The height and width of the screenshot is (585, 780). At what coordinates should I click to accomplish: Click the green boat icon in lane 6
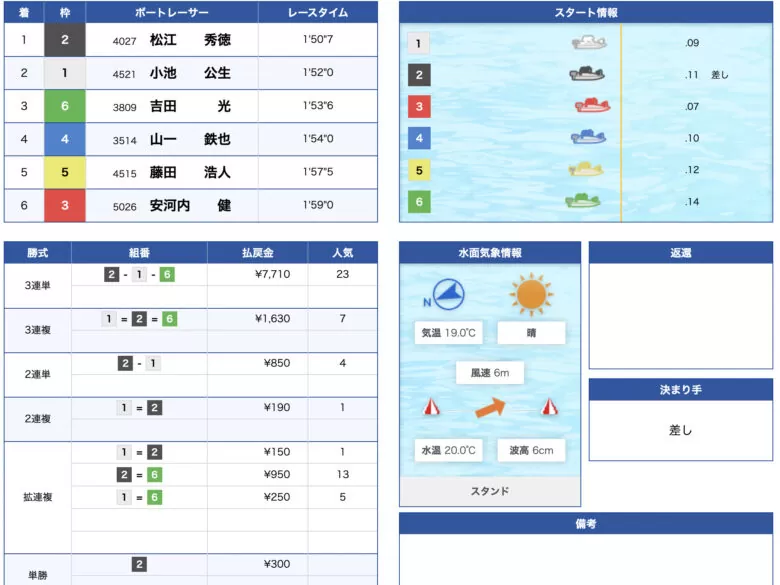coord(583,201)
